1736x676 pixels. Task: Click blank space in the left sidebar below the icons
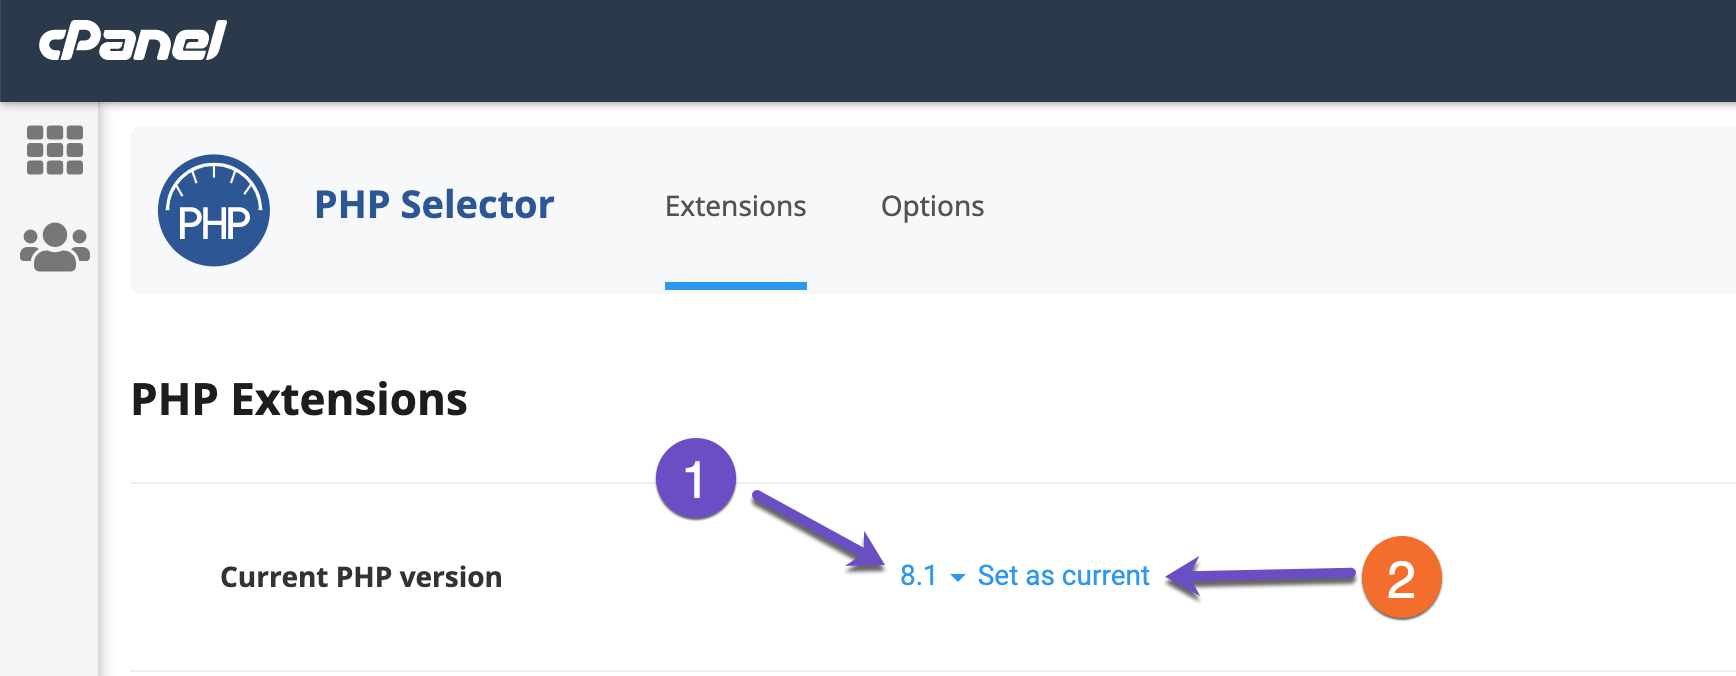tap(50, 480)
